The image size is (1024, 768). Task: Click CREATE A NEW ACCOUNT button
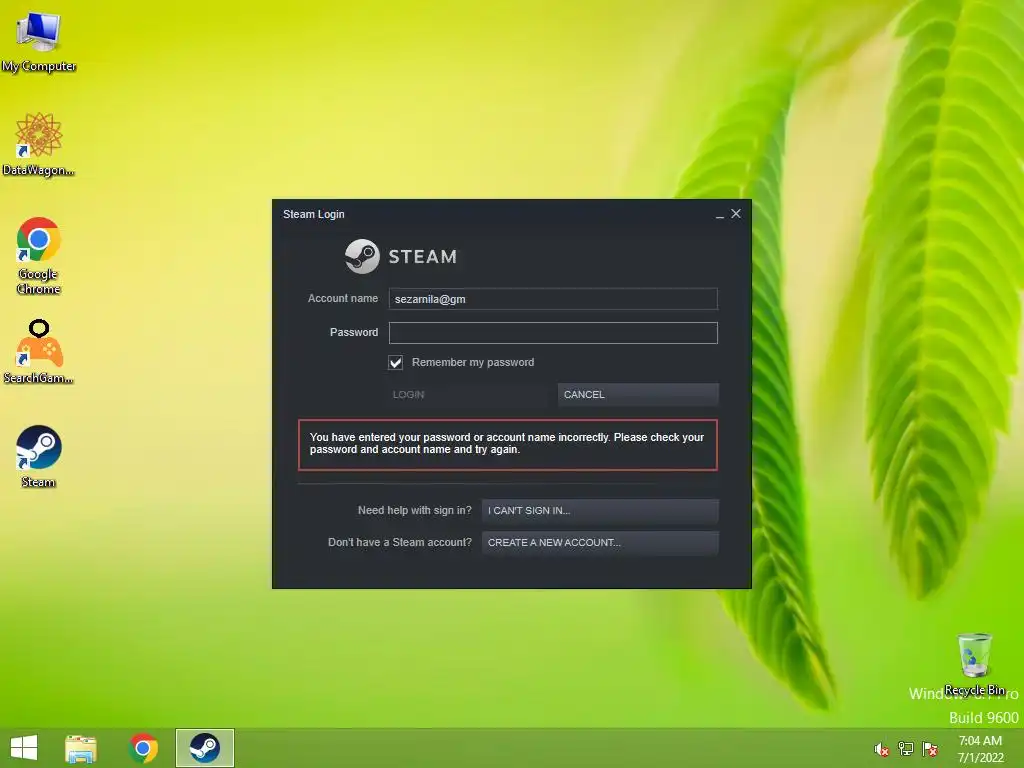coord(600,543)
